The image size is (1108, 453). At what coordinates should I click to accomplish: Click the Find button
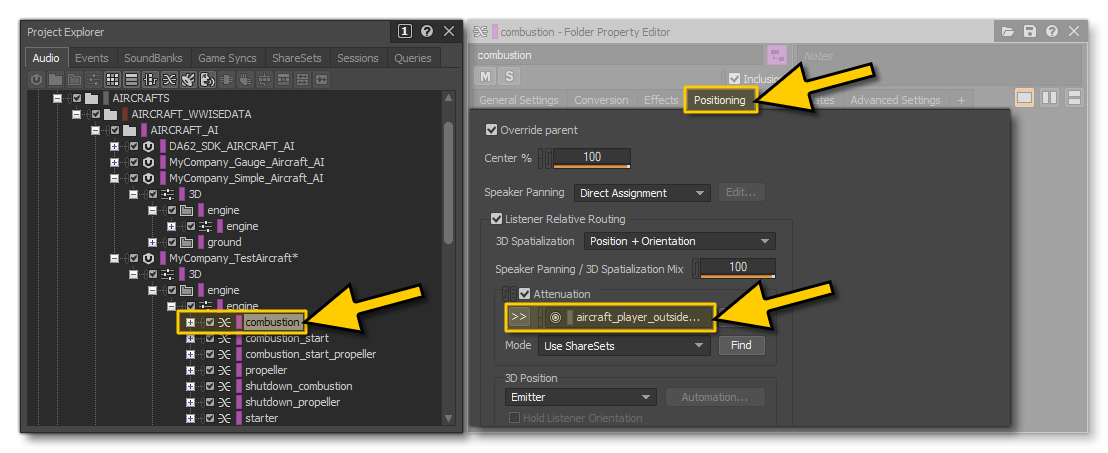[x=741, y=346]
